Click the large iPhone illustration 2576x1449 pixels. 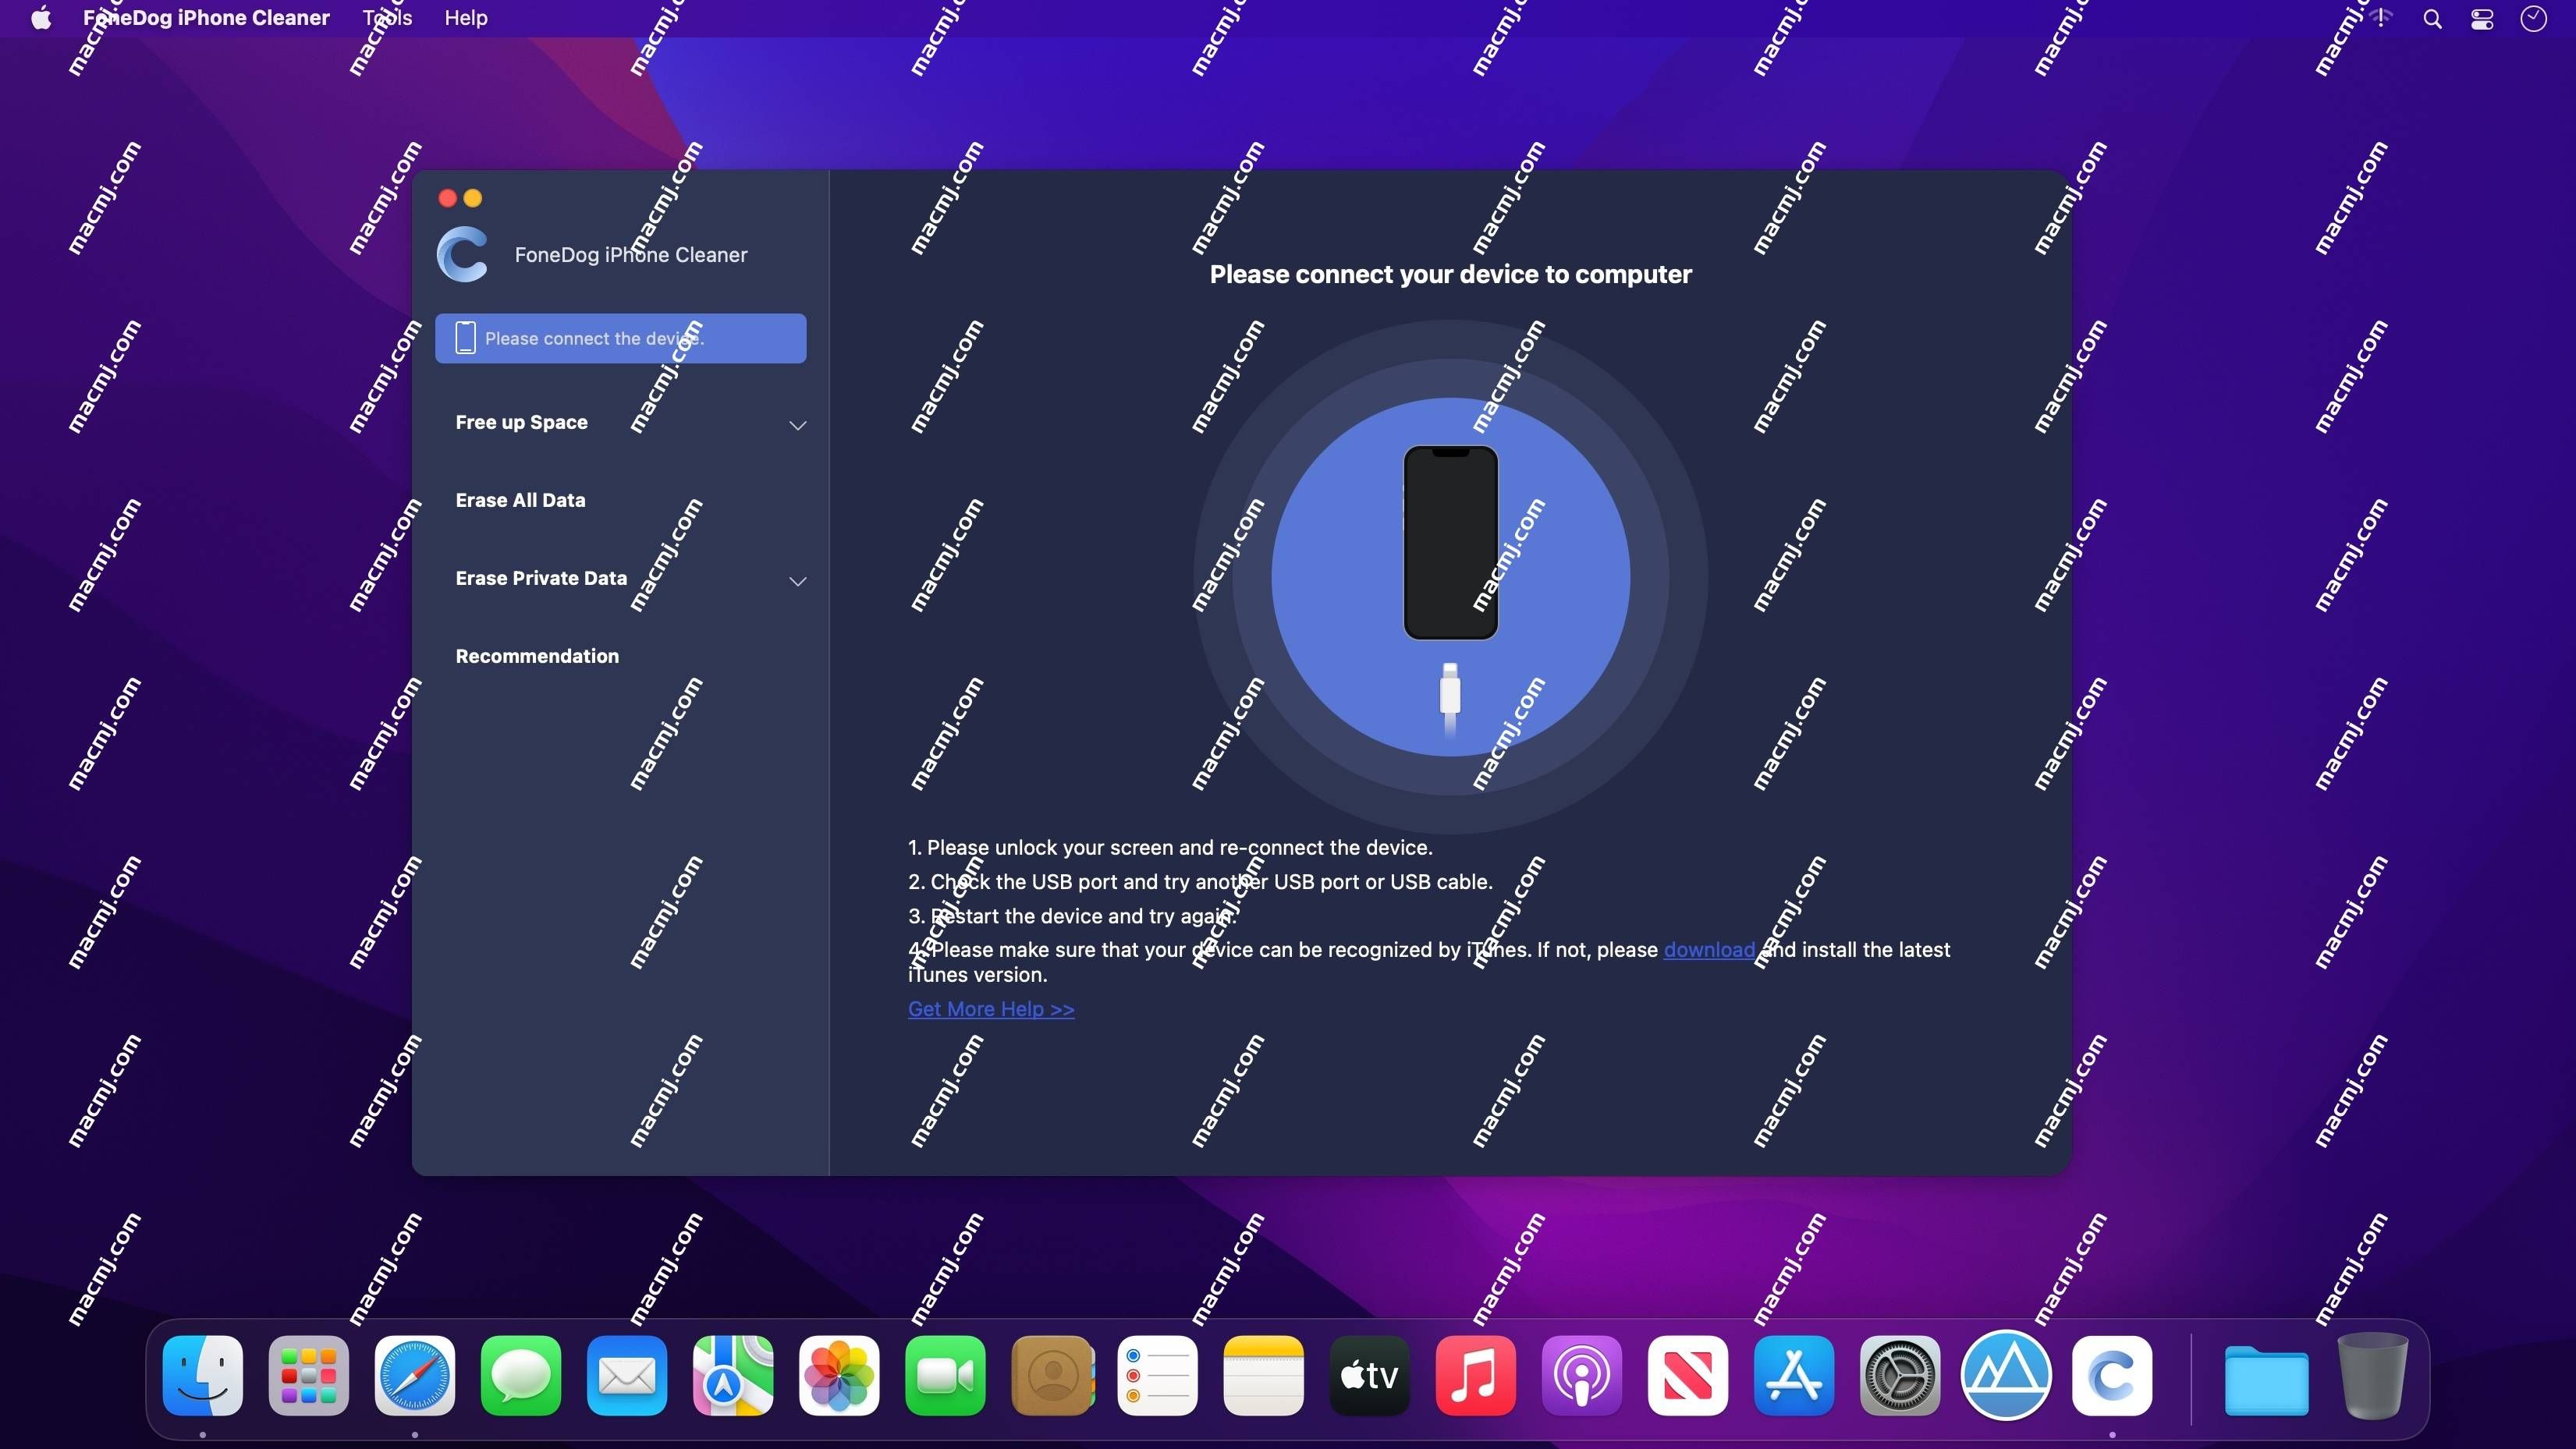point(1450,542)
